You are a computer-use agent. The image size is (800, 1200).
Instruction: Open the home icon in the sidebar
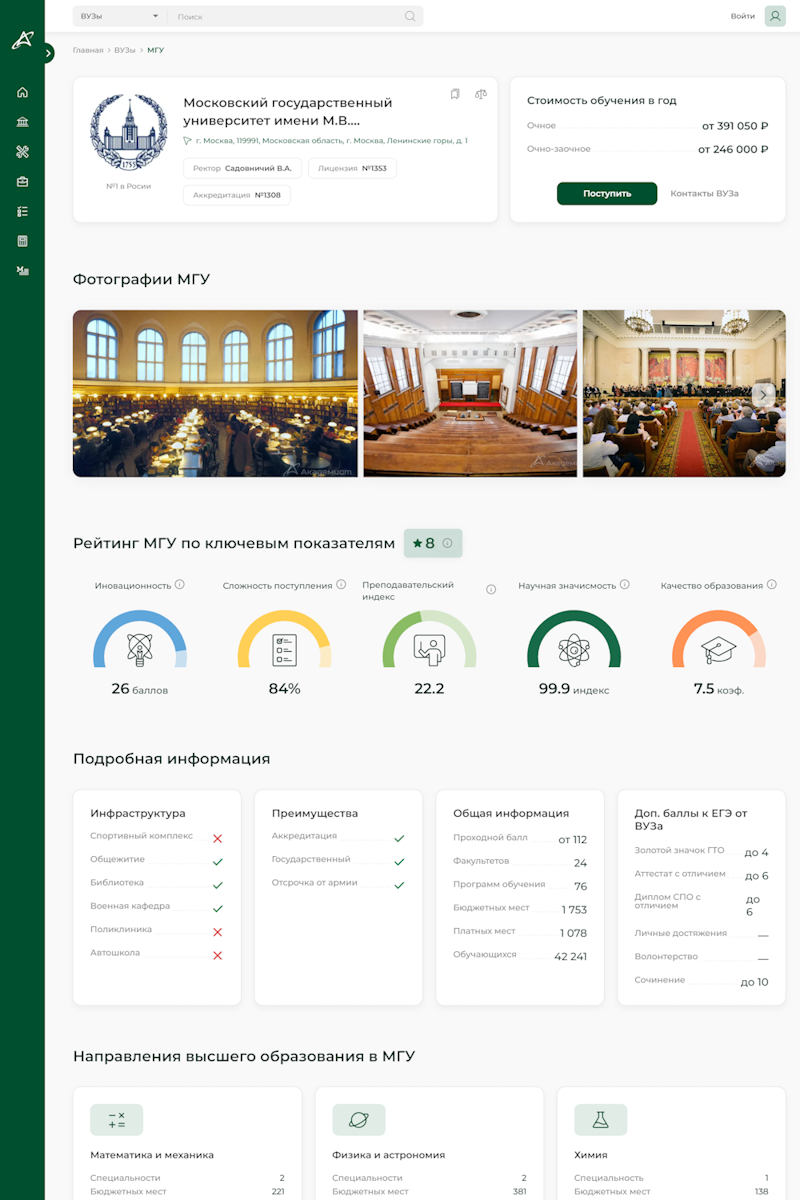(x=22, y=93)
